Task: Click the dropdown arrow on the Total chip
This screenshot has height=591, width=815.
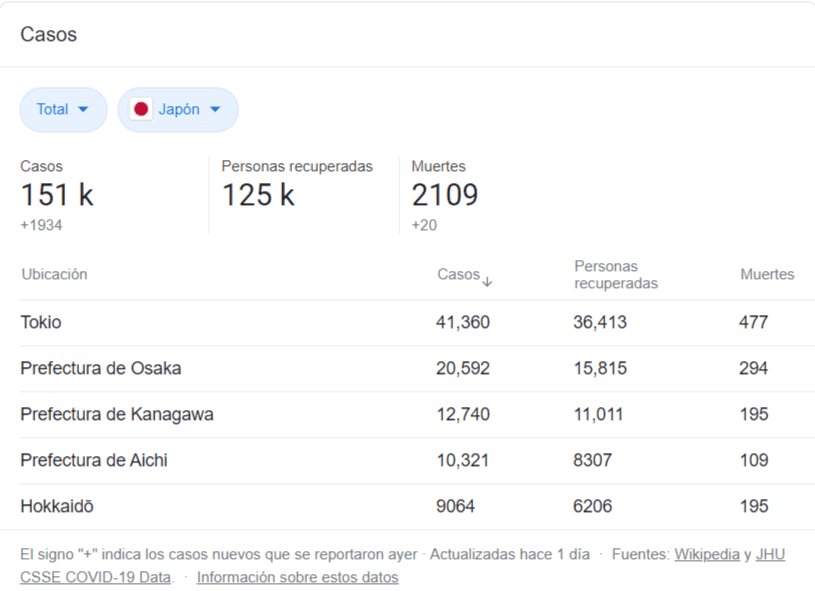Action: tap(85, 110)
